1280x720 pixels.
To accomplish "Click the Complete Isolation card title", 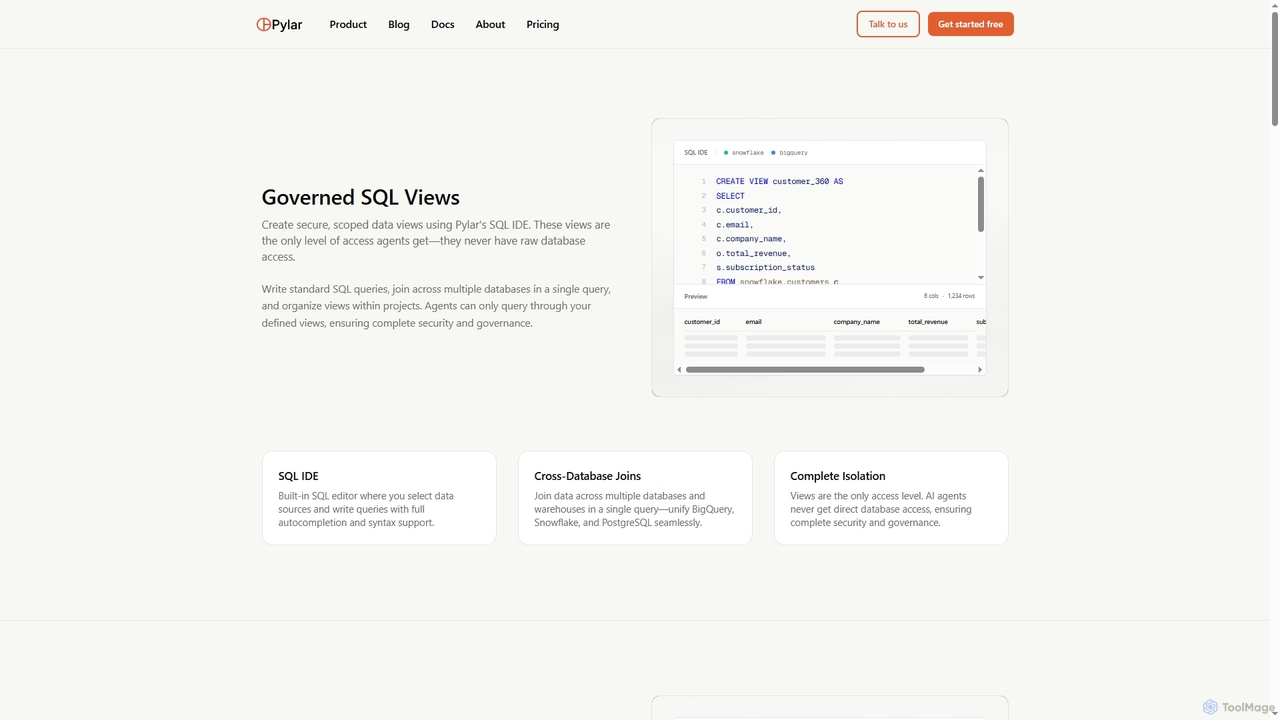I will (838, 476).
